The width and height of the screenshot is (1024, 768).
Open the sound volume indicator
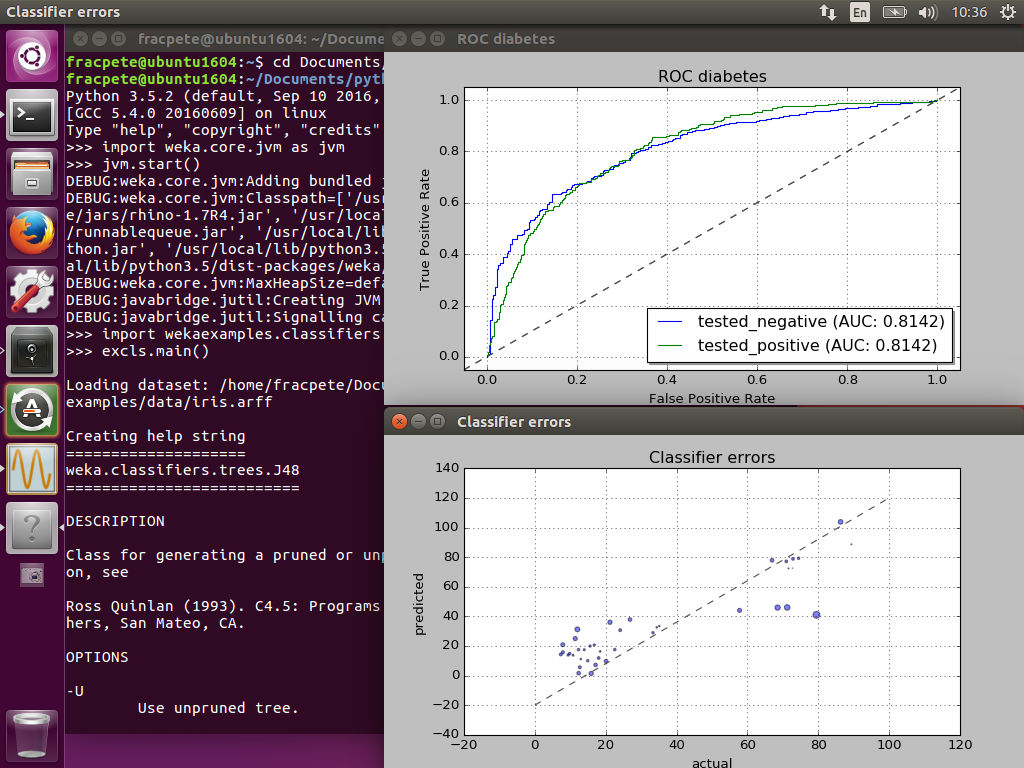[927, 12]
